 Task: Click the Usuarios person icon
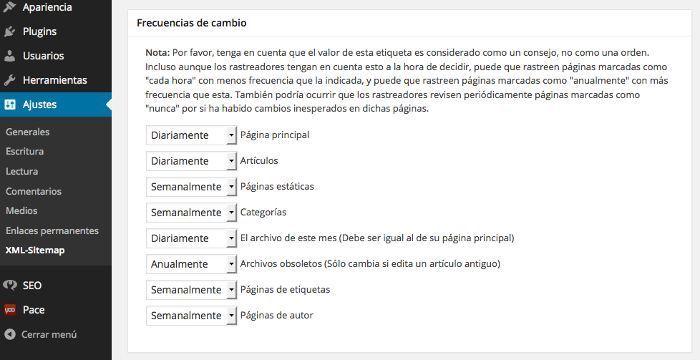tap(9, 56)
